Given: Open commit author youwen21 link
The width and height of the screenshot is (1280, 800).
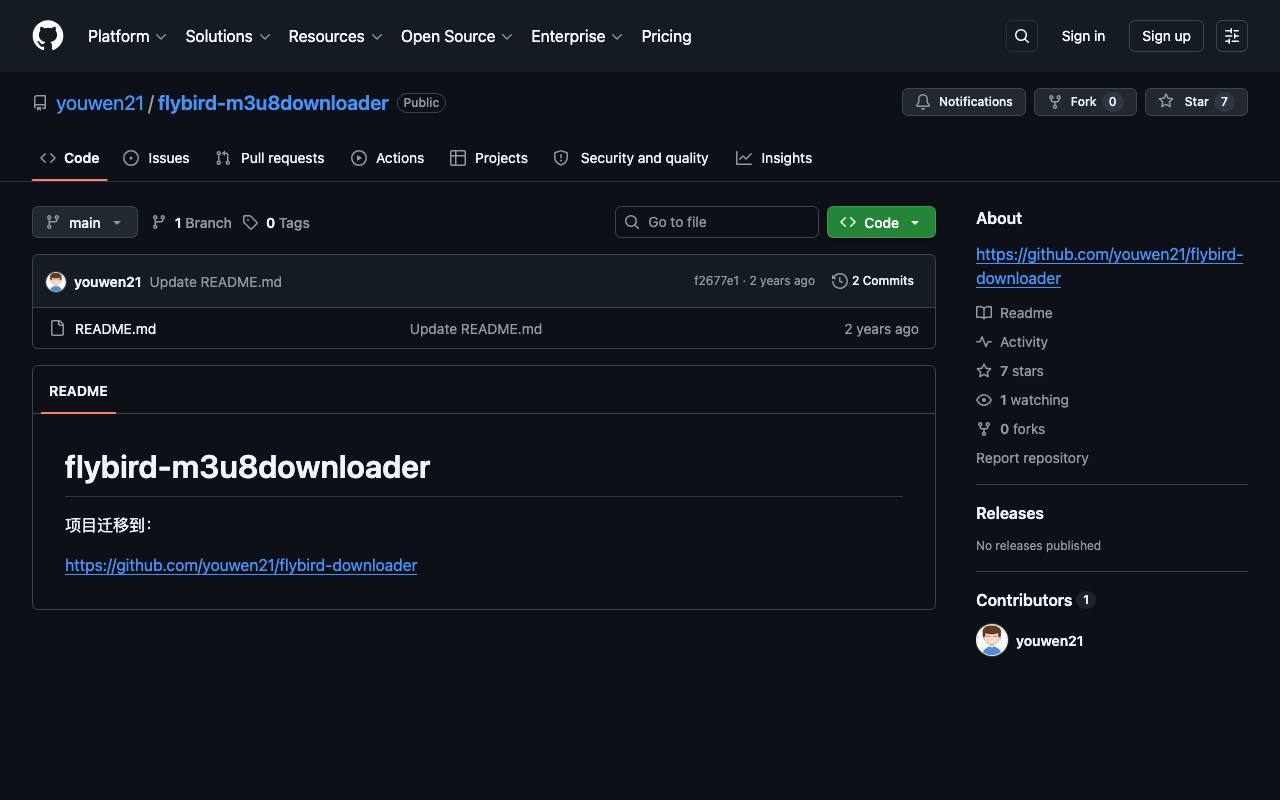Looking at the screenshot, I should tap(108, 282).
